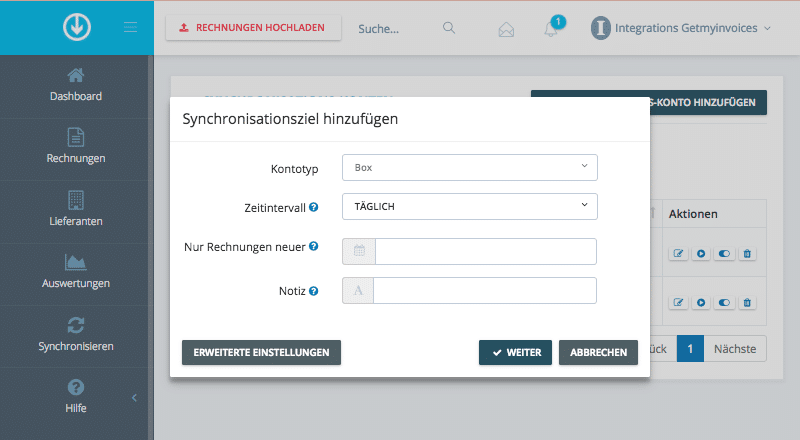Click the GetMyInvoices download logo
800x440 pixels.
(x=77, y=27)
